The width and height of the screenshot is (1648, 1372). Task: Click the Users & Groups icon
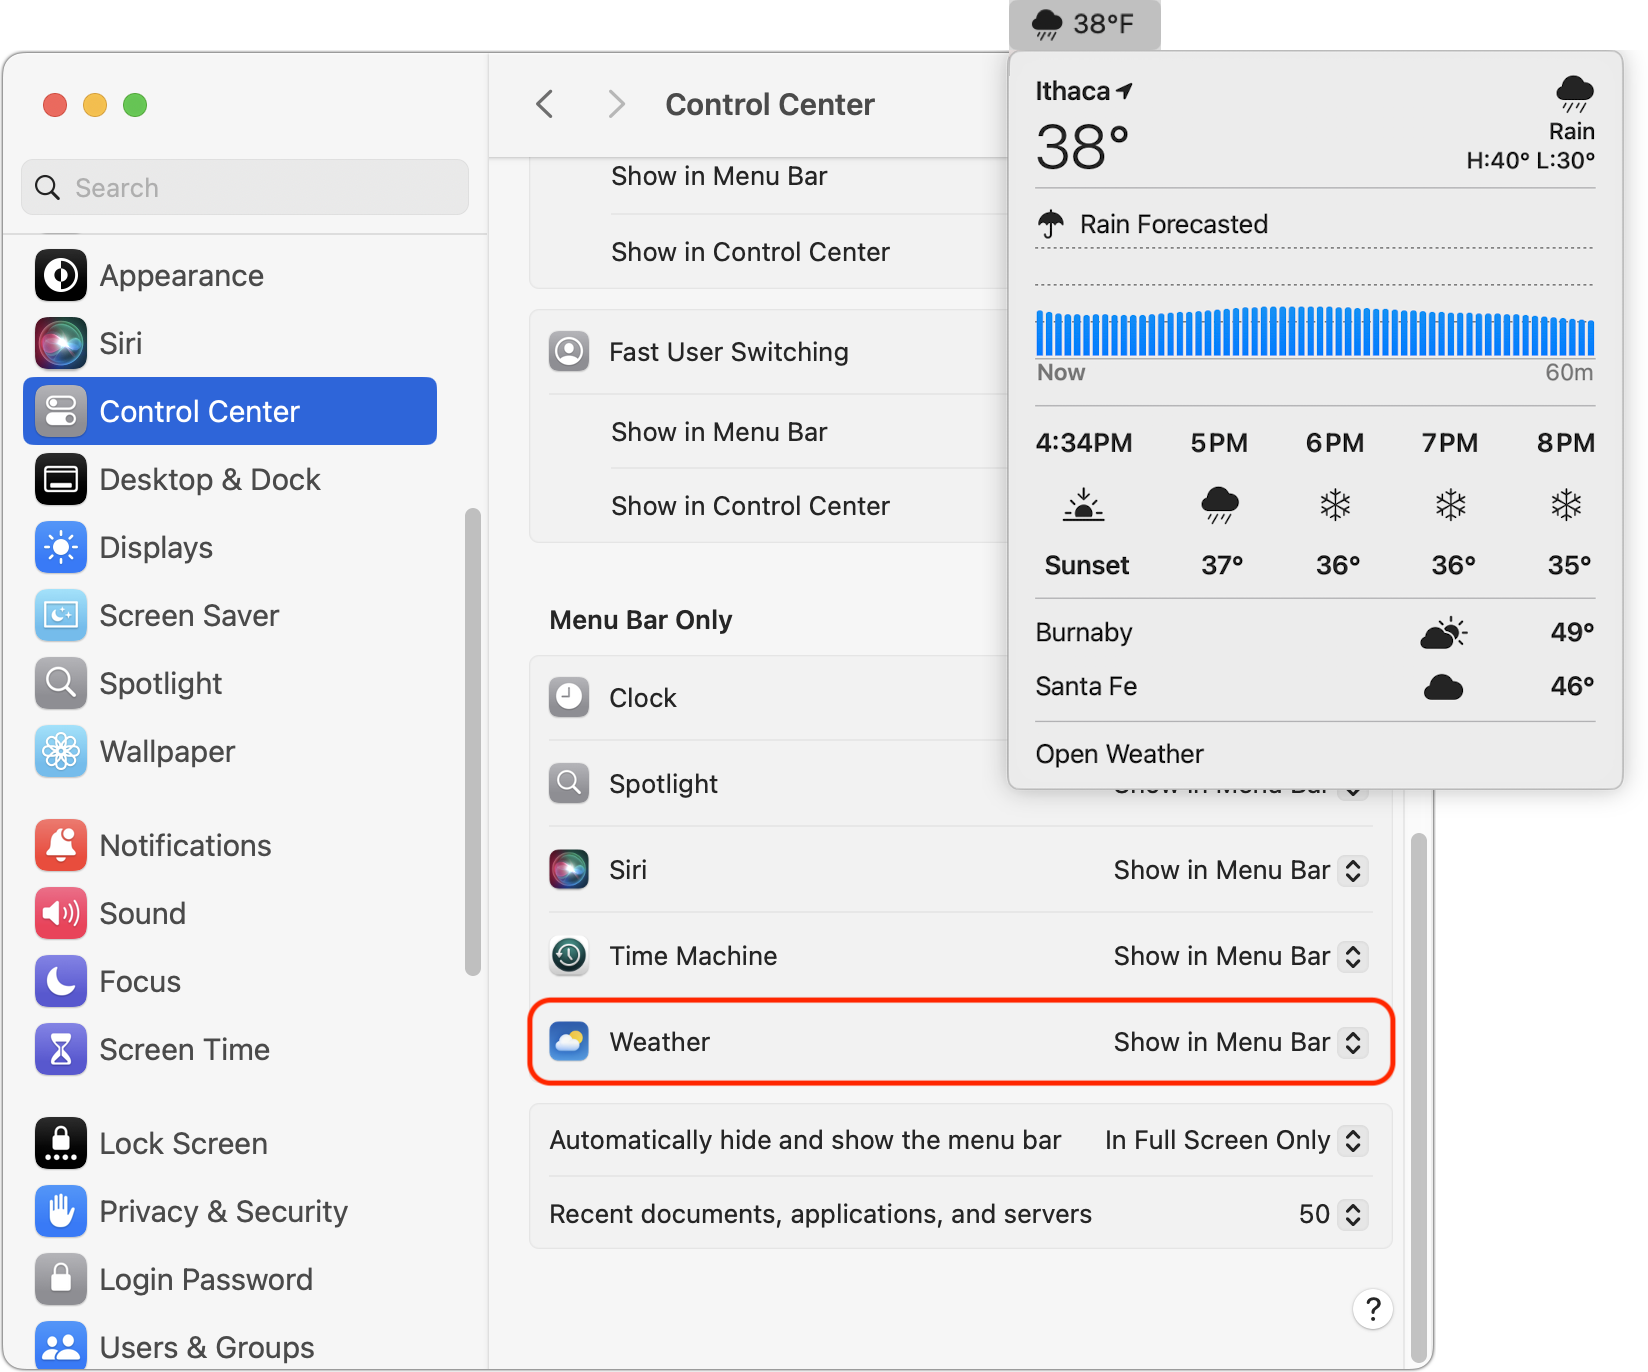61,1346
